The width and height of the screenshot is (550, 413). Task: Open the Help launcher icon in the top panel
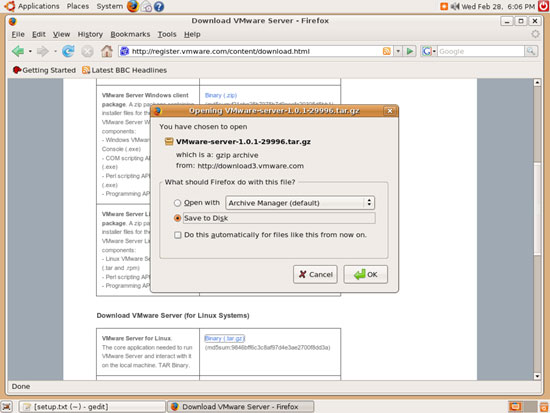click(x=159, y=7)
